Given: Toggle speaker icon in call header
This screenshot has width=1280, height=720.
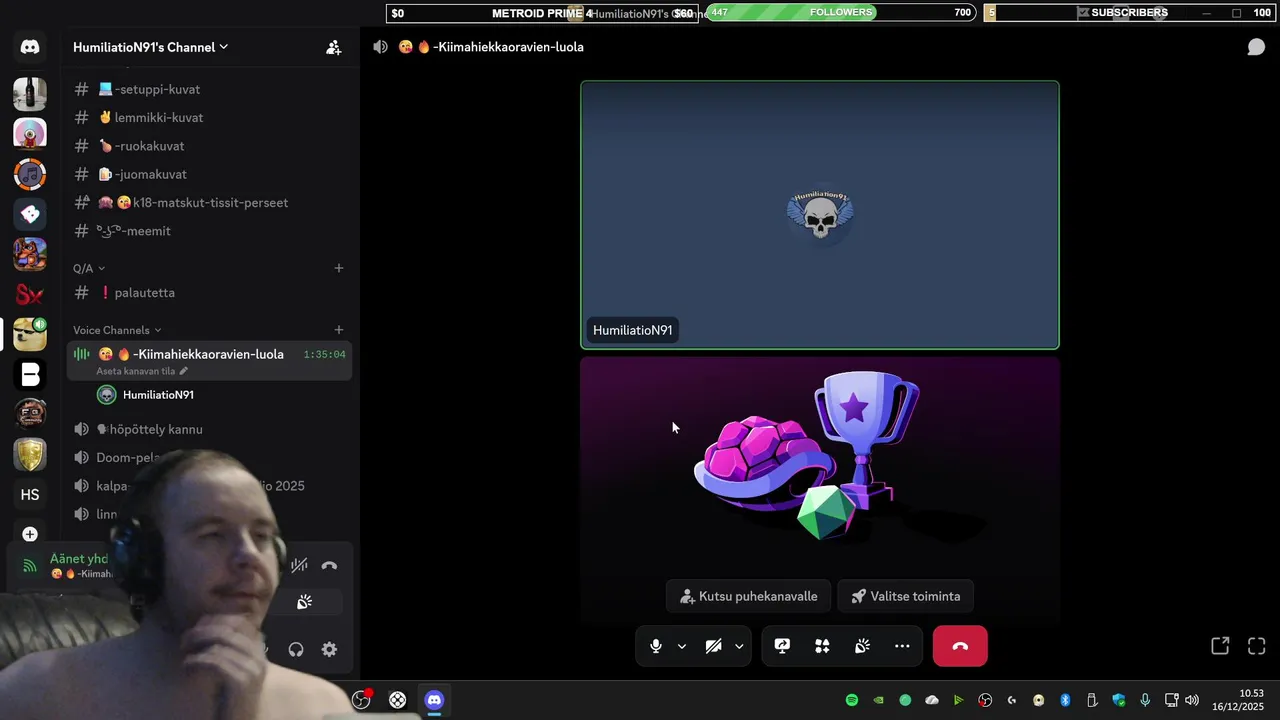Looking at the screenshot, I should pyautogui.click(x=380, y=47).
